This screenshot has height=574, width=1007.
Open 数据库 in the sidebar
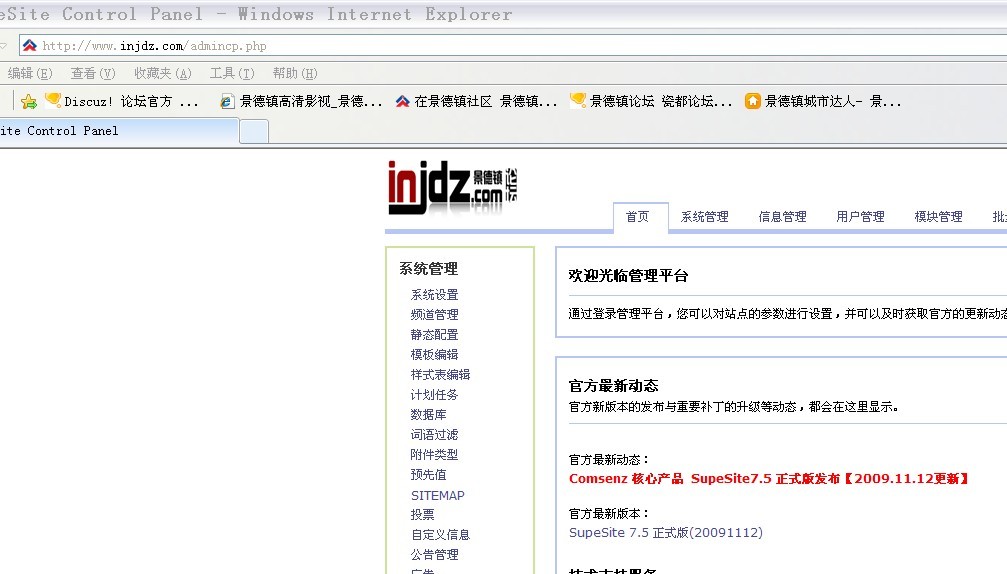point(428,415)
